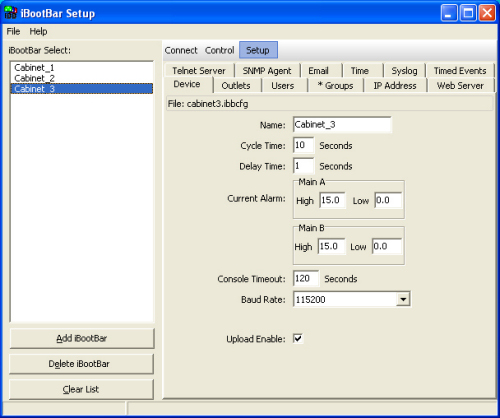Open the SNMP Agent tab
Screen dimensions: 500x418
(267, 71)
